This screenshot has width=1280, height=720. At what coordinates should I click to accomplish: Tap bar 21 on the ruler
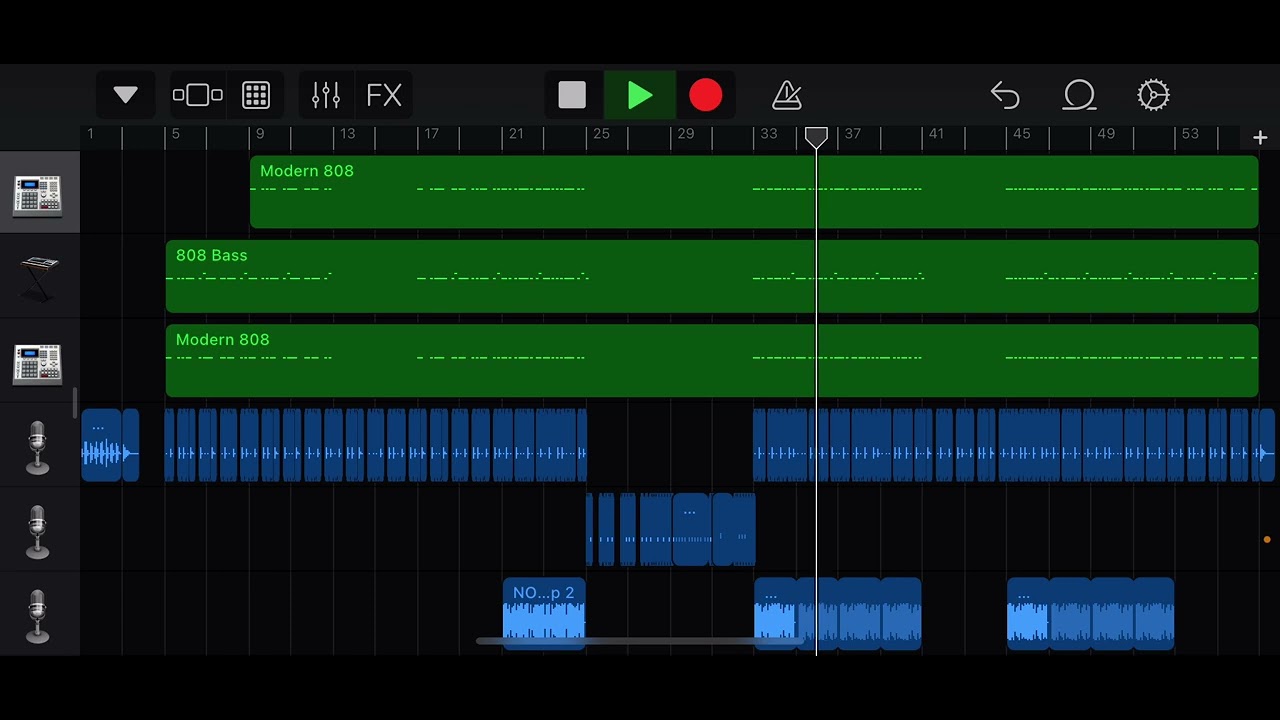[x=516, y=134]
